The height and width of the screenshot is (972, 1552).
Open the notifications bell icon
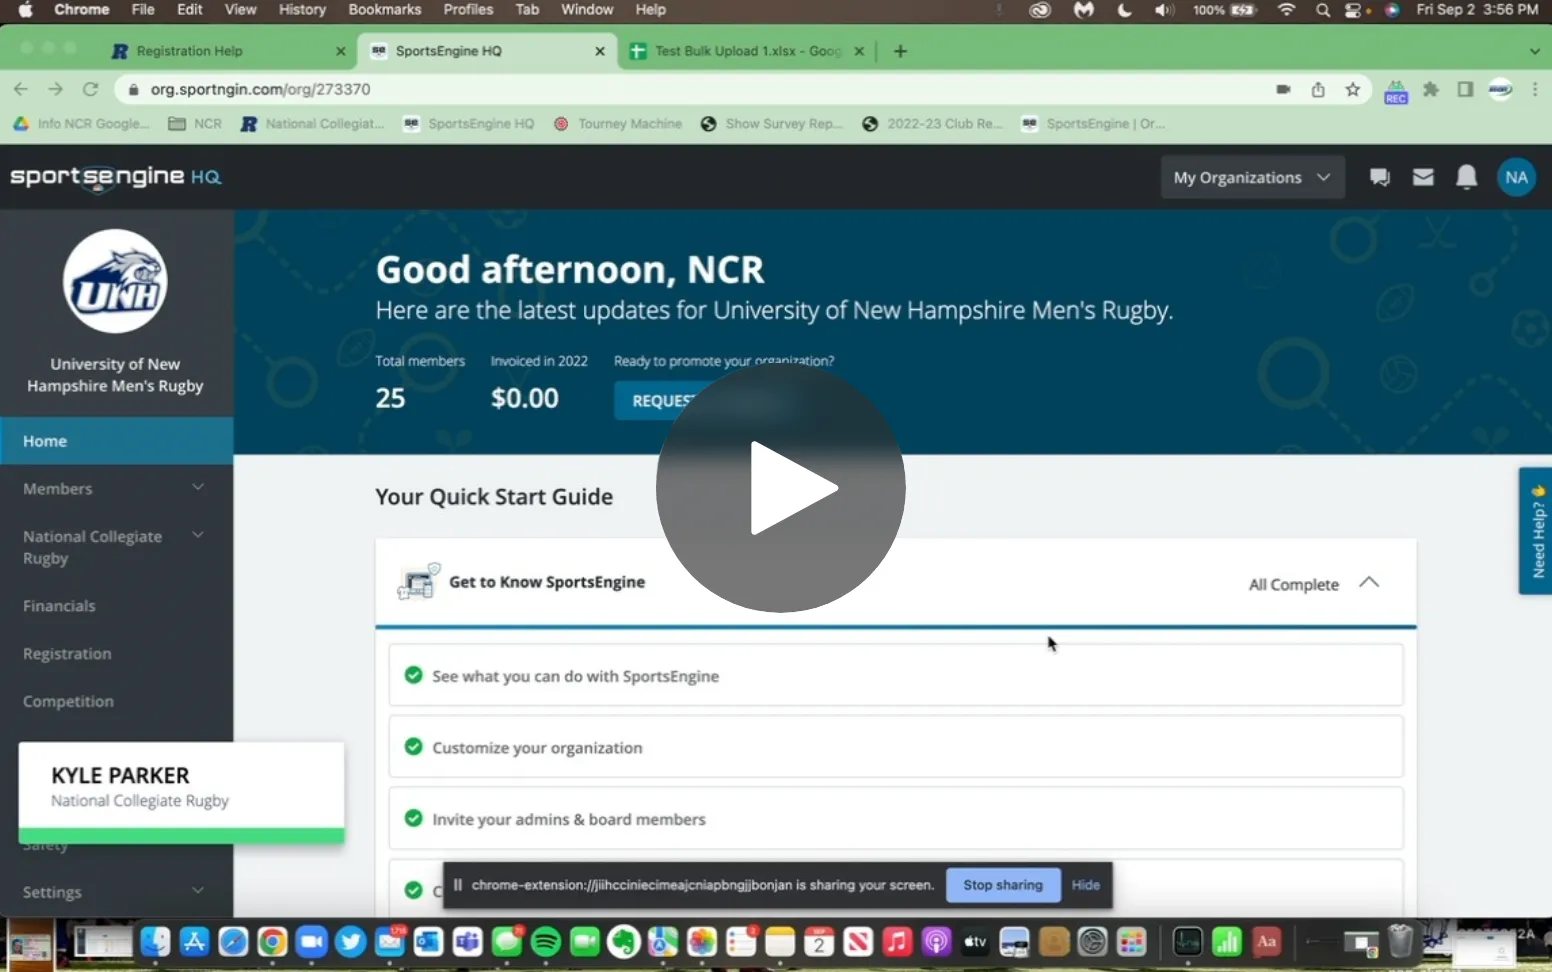point(1466,177)
